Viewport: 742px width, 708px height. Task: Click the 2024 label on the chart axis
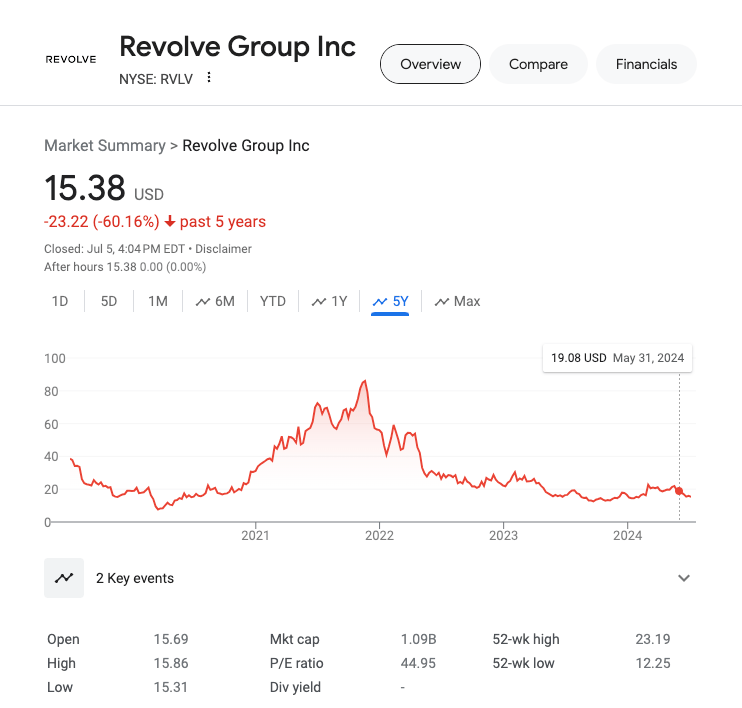(627, 535)
